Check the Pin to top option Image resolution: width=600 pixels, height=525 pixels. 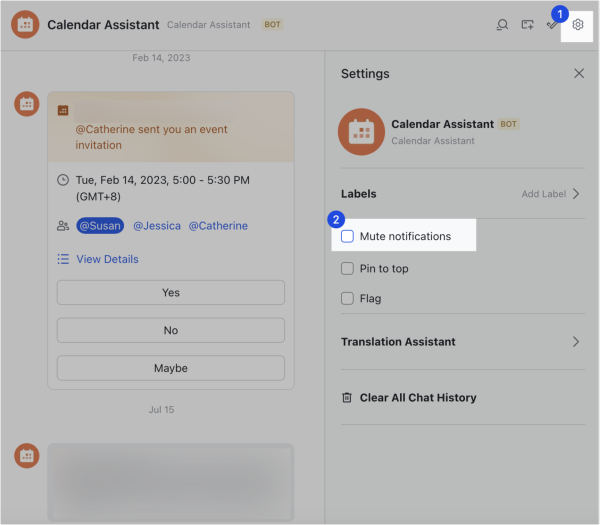347,268
